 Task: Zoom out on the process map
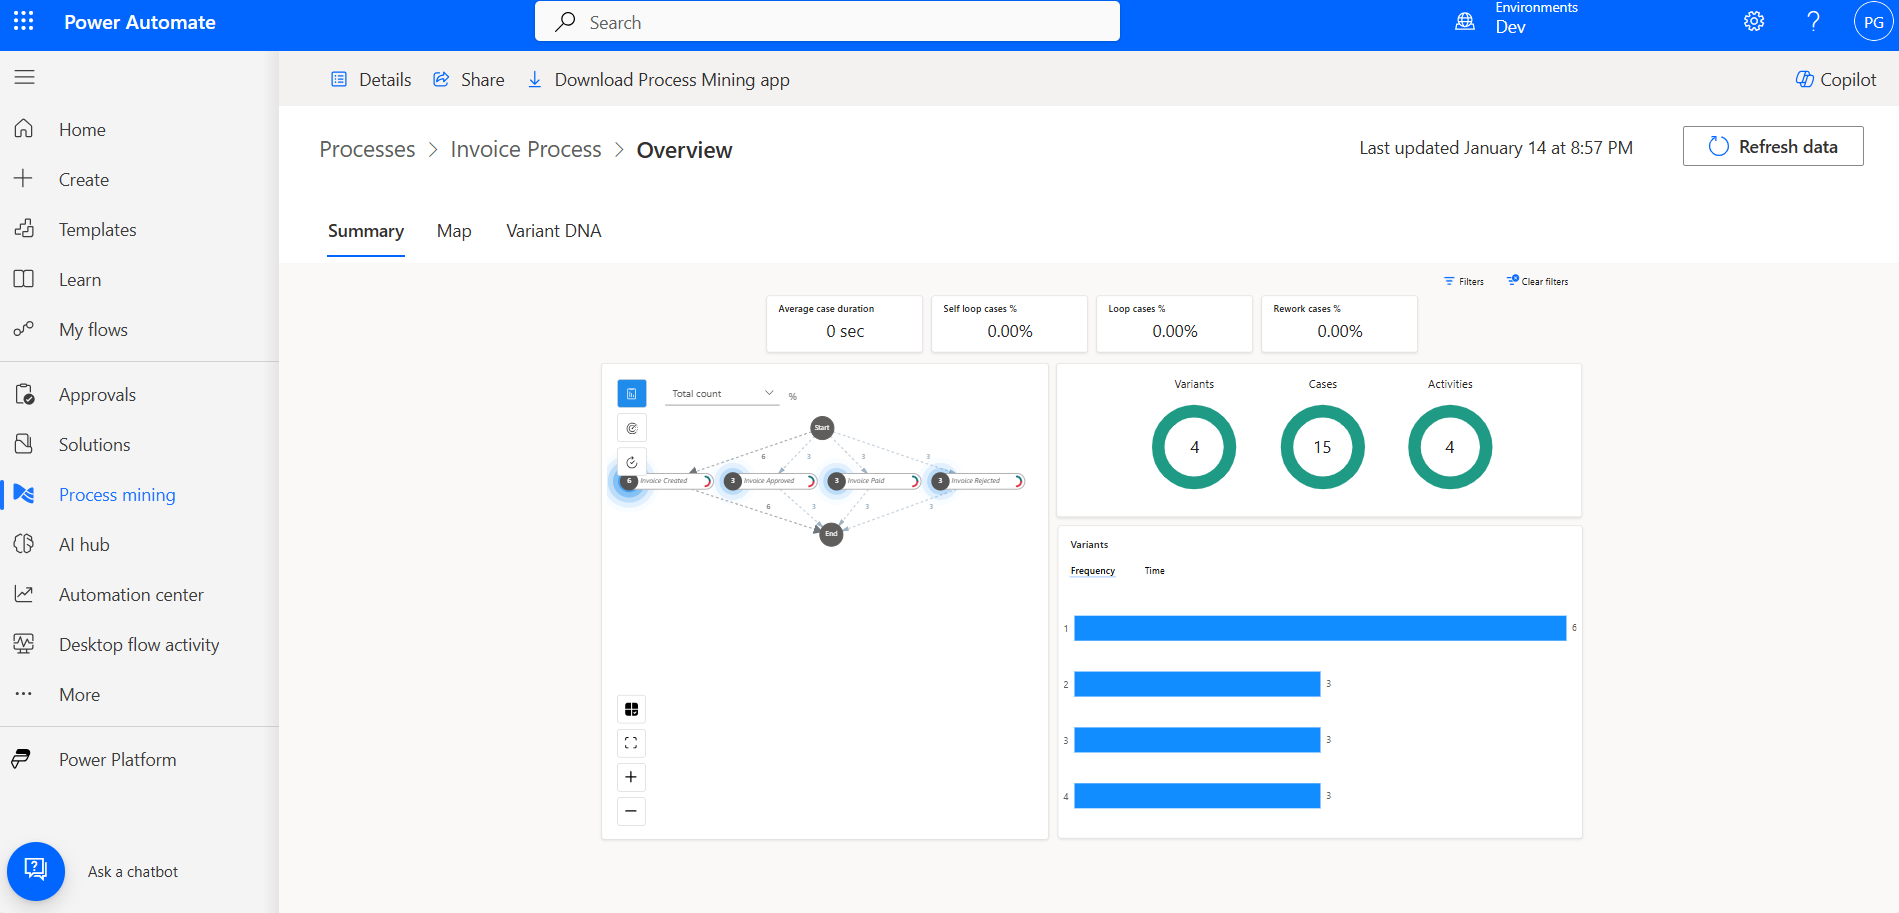[x=631, y=811]
